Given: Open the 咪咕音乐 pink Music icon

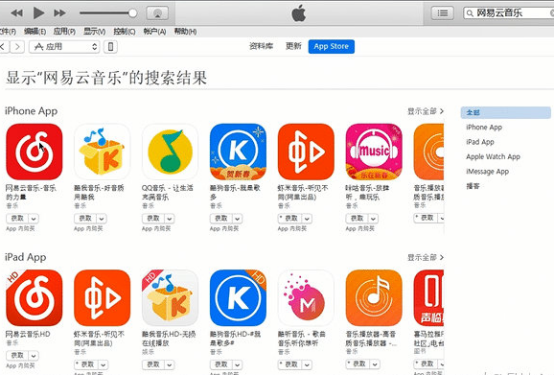Looking at the screenshot, I should click(374, 152).
